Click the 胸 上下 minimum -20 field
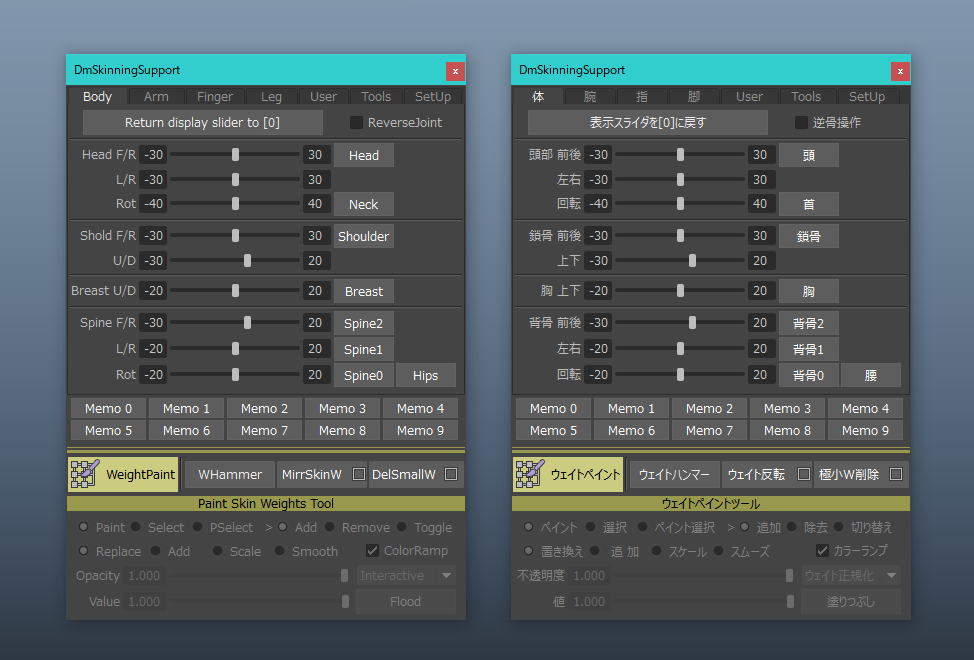Screen dimensions: 974x660 pyautogui.click(x=598, y=291)
